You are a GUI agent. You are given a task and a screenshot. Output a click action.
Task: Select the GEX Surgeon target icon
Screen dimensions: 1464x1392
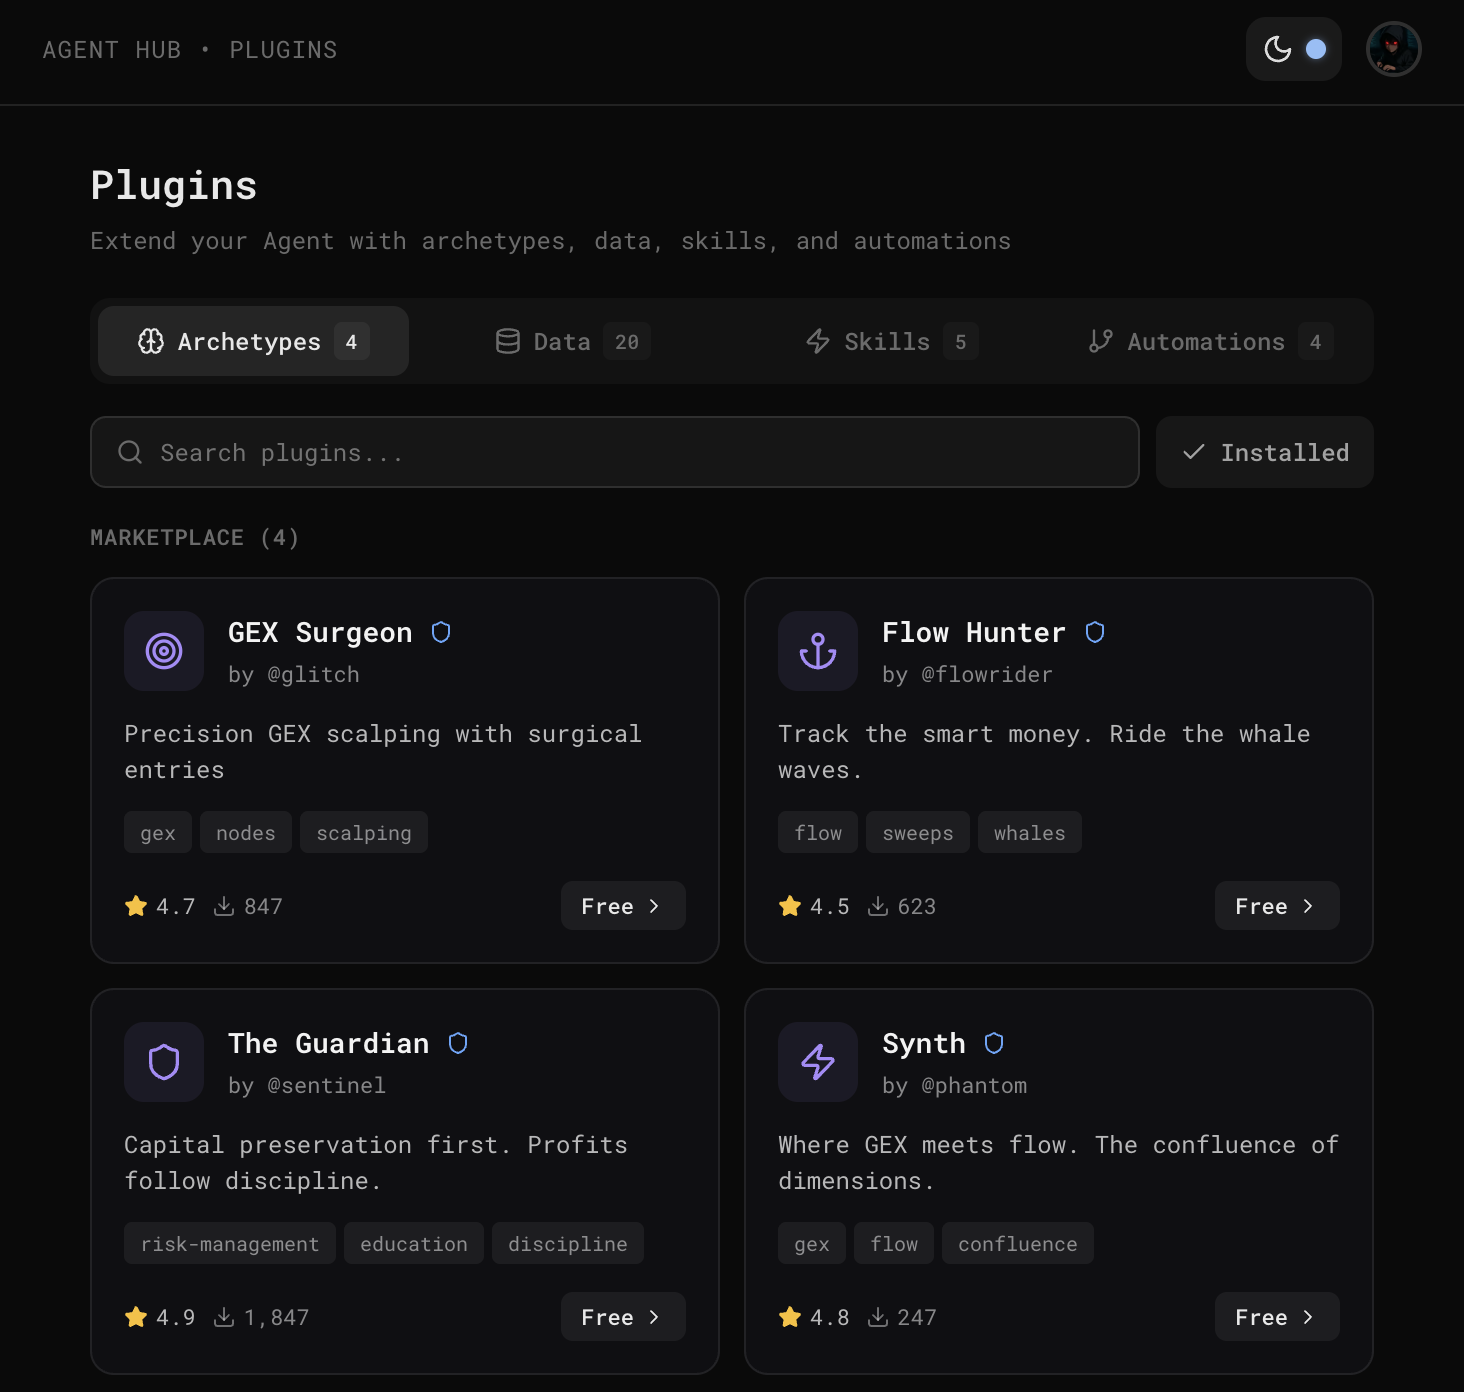click(x=163, y=651)
